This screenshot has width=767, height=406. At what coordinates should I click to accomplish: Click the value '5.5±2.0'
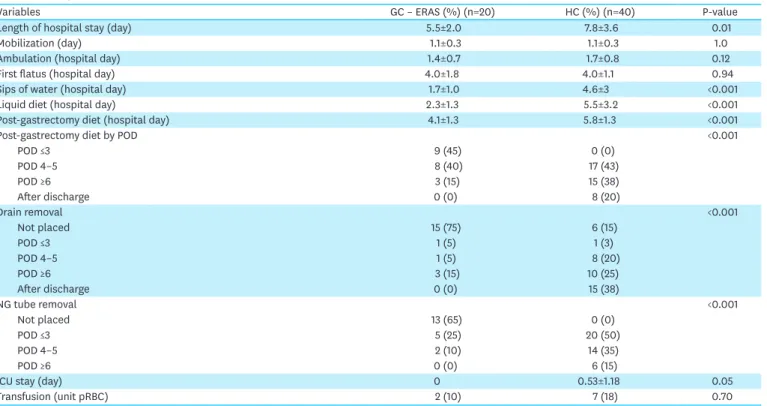click(x=443, y=28)
